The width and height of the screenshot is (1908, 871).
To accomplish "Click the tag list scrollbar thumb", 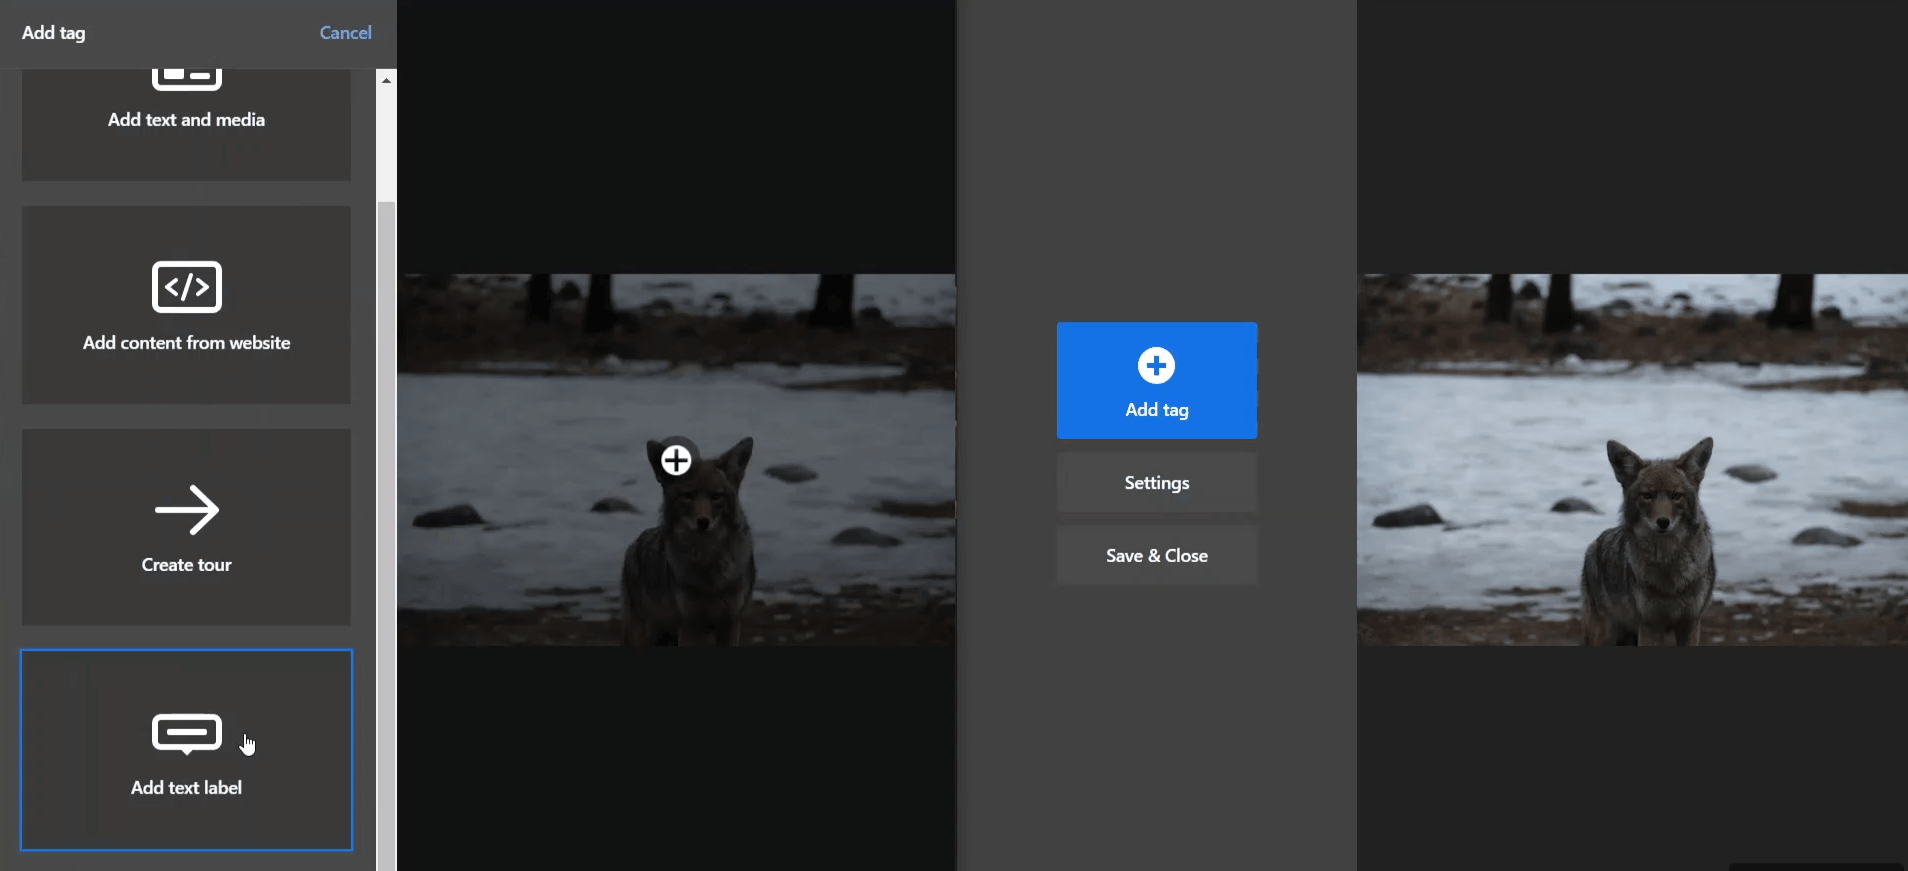I will [386, 530].
